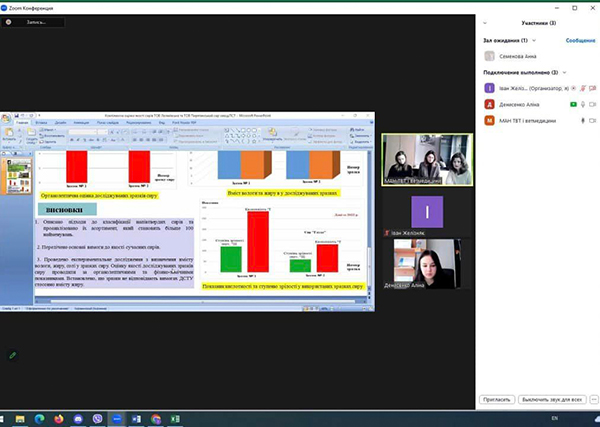This screenshot has height=427, width=600.
Task: Click the PowerPoint Office button
Action: [x=6, y=118]
